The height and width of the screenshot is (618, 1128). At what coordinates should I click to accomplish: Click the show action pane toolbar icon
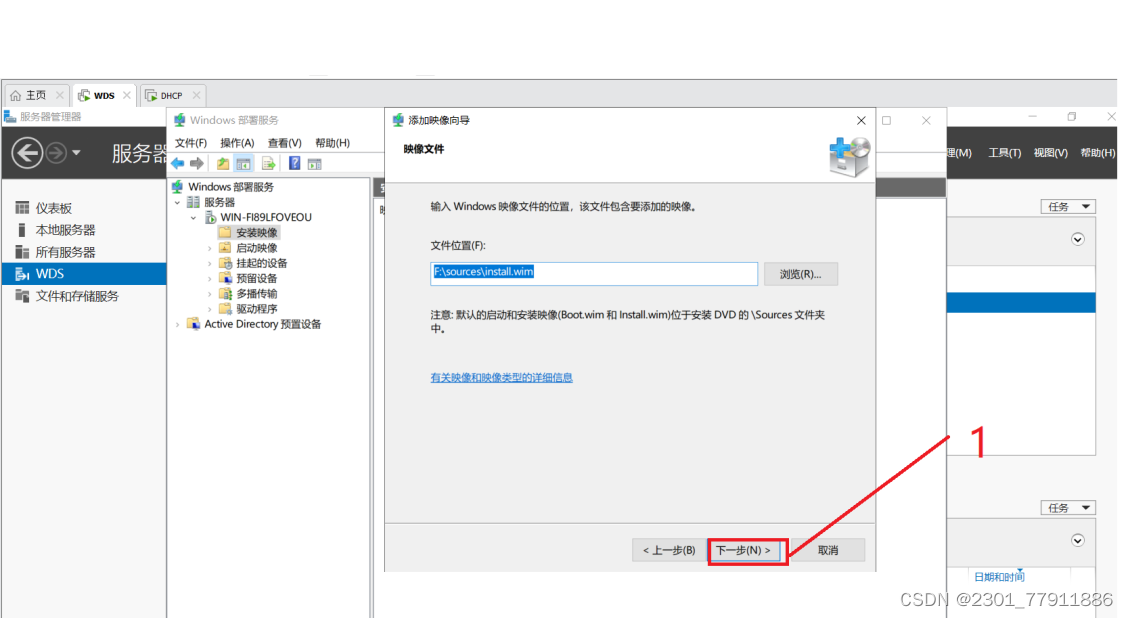(x=314, y=163)
